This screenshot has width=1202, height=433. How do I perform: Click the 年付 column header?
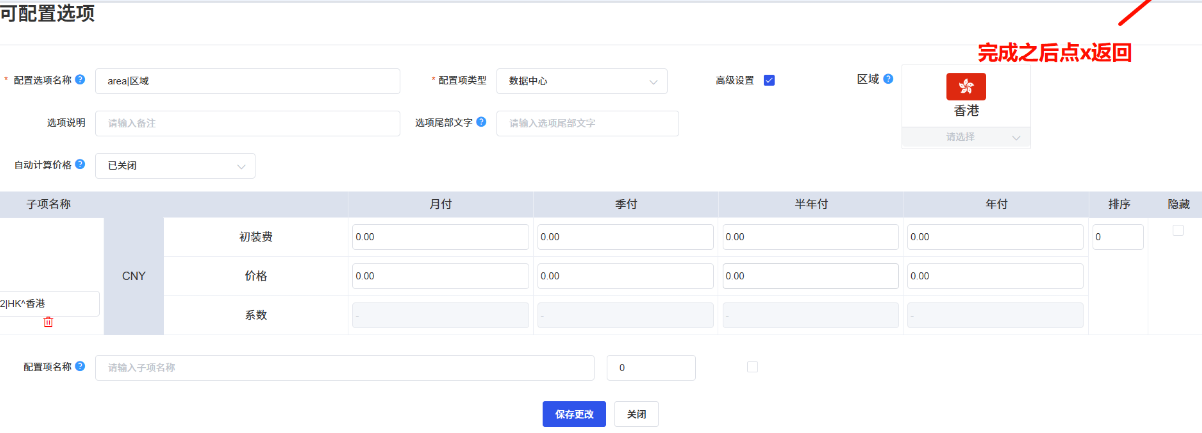(x=996, y=204)
